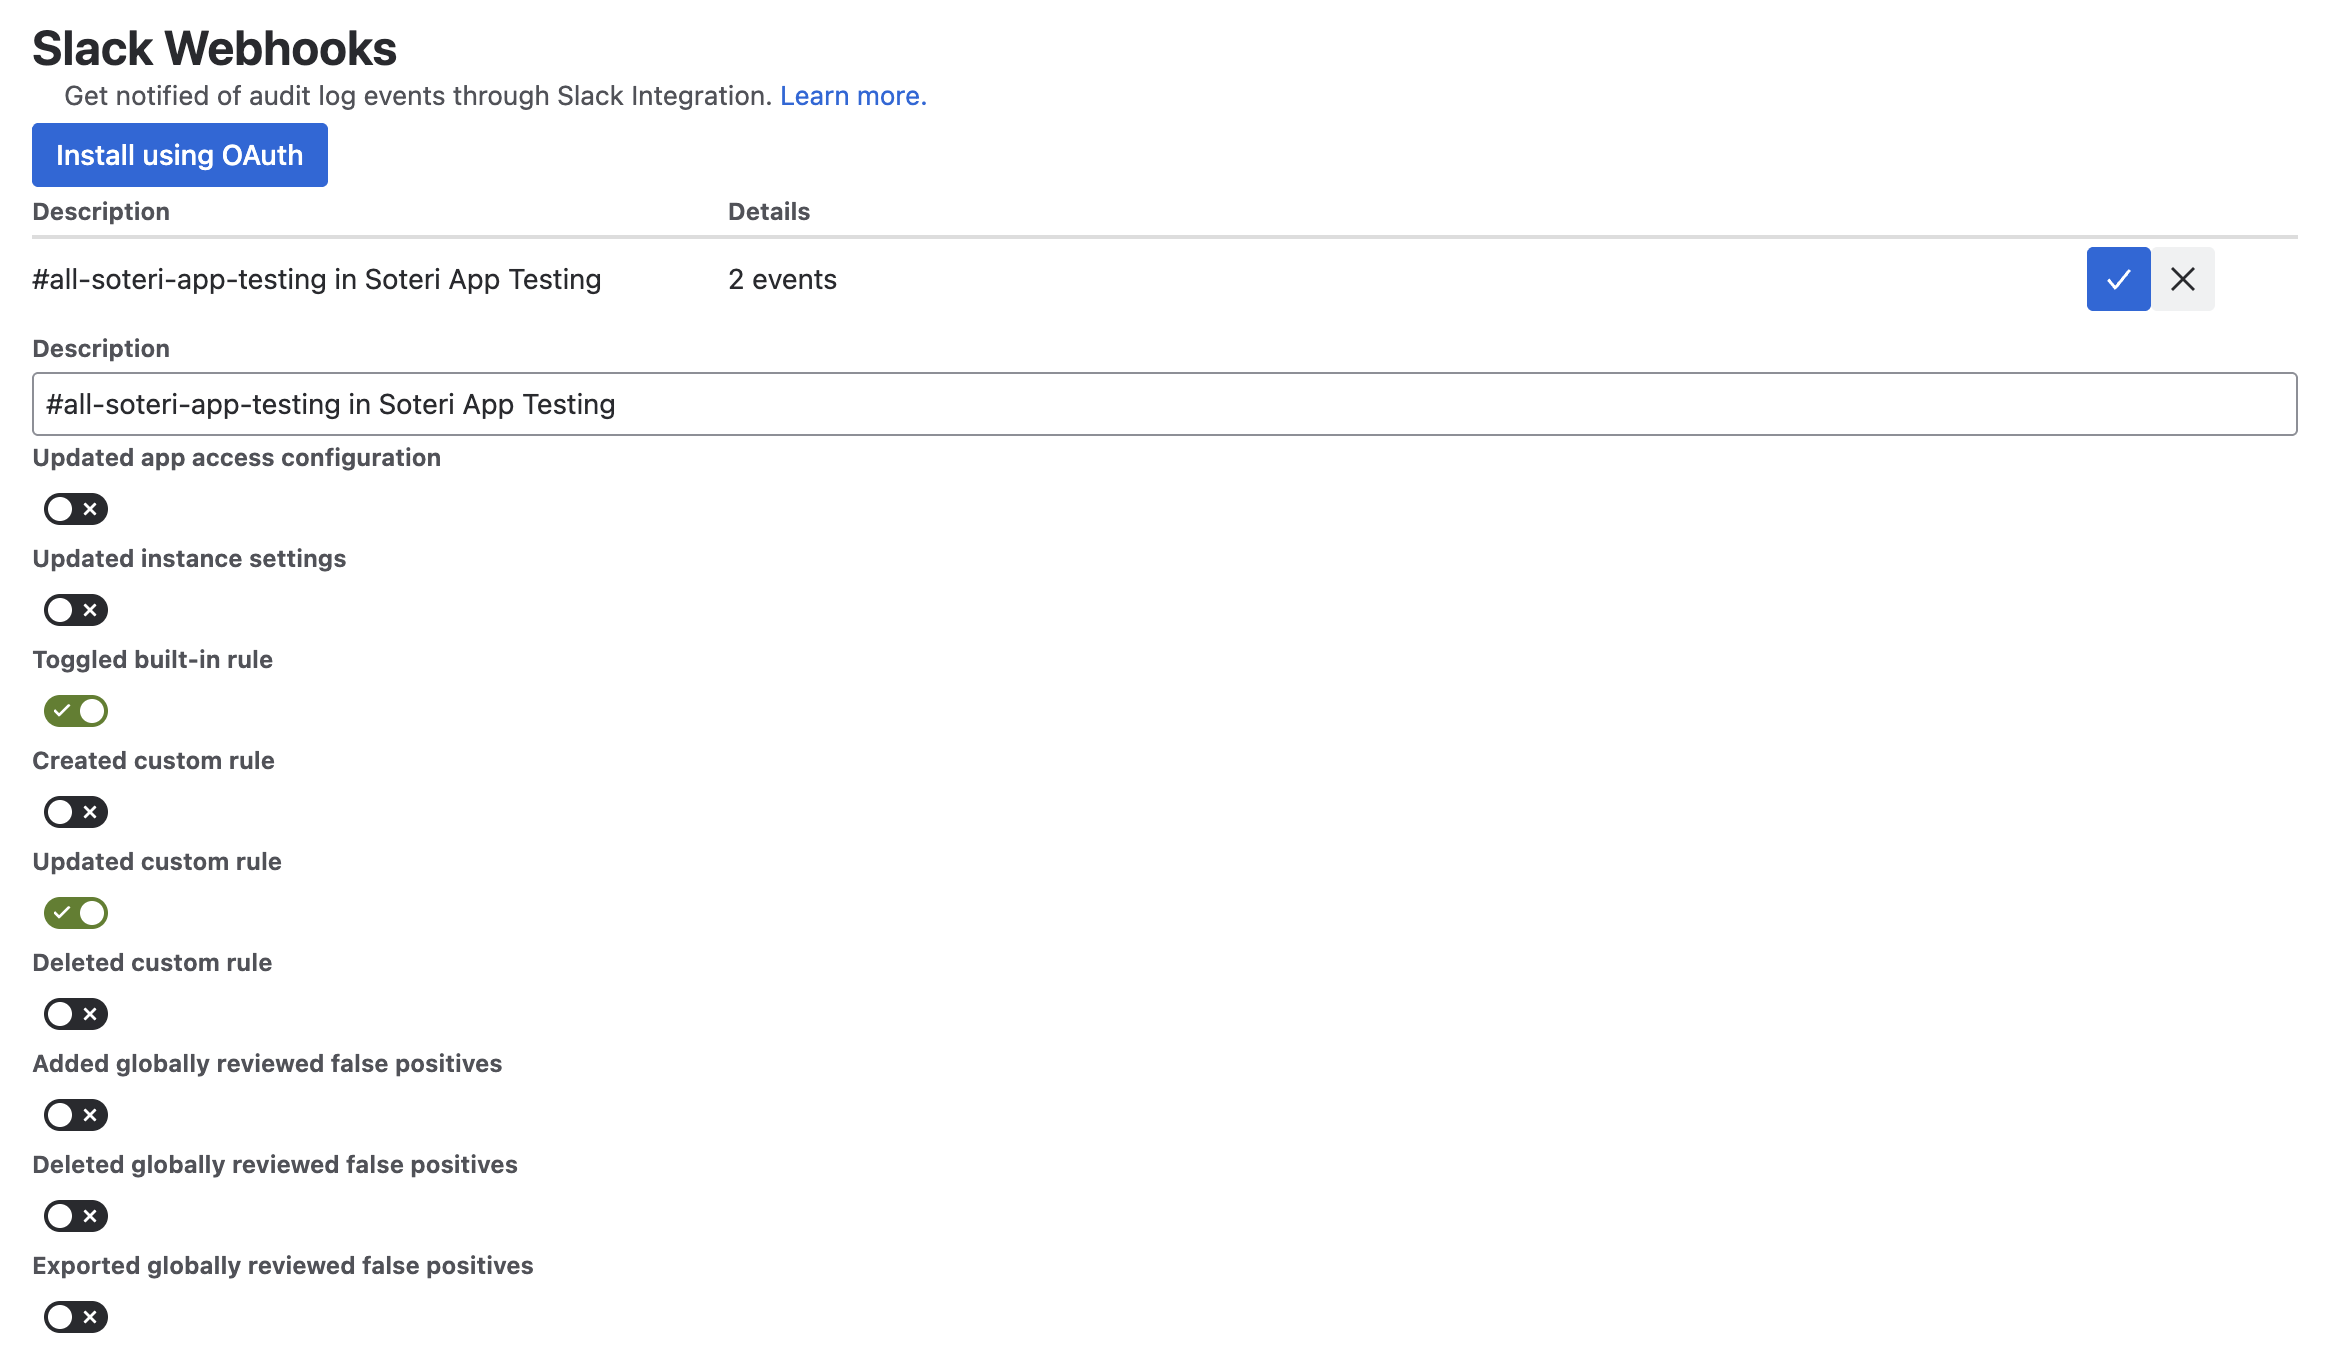Click the Slack Webhooks heading
The image size is (2336, 1350).
pyautogui.click(x=214, y=48)
